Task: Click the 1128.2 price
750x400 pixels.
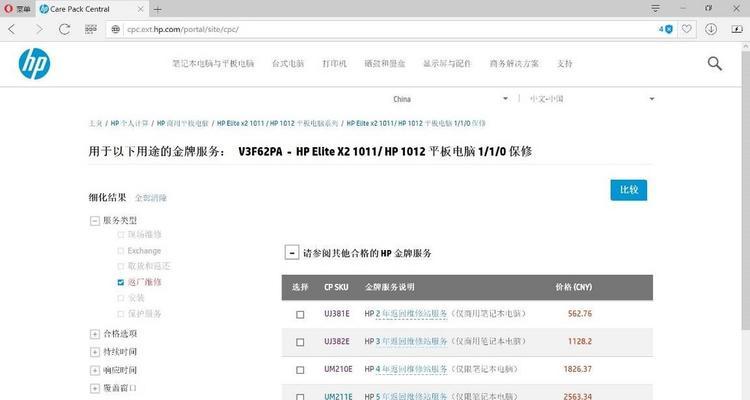Action: tap(580, 341)
